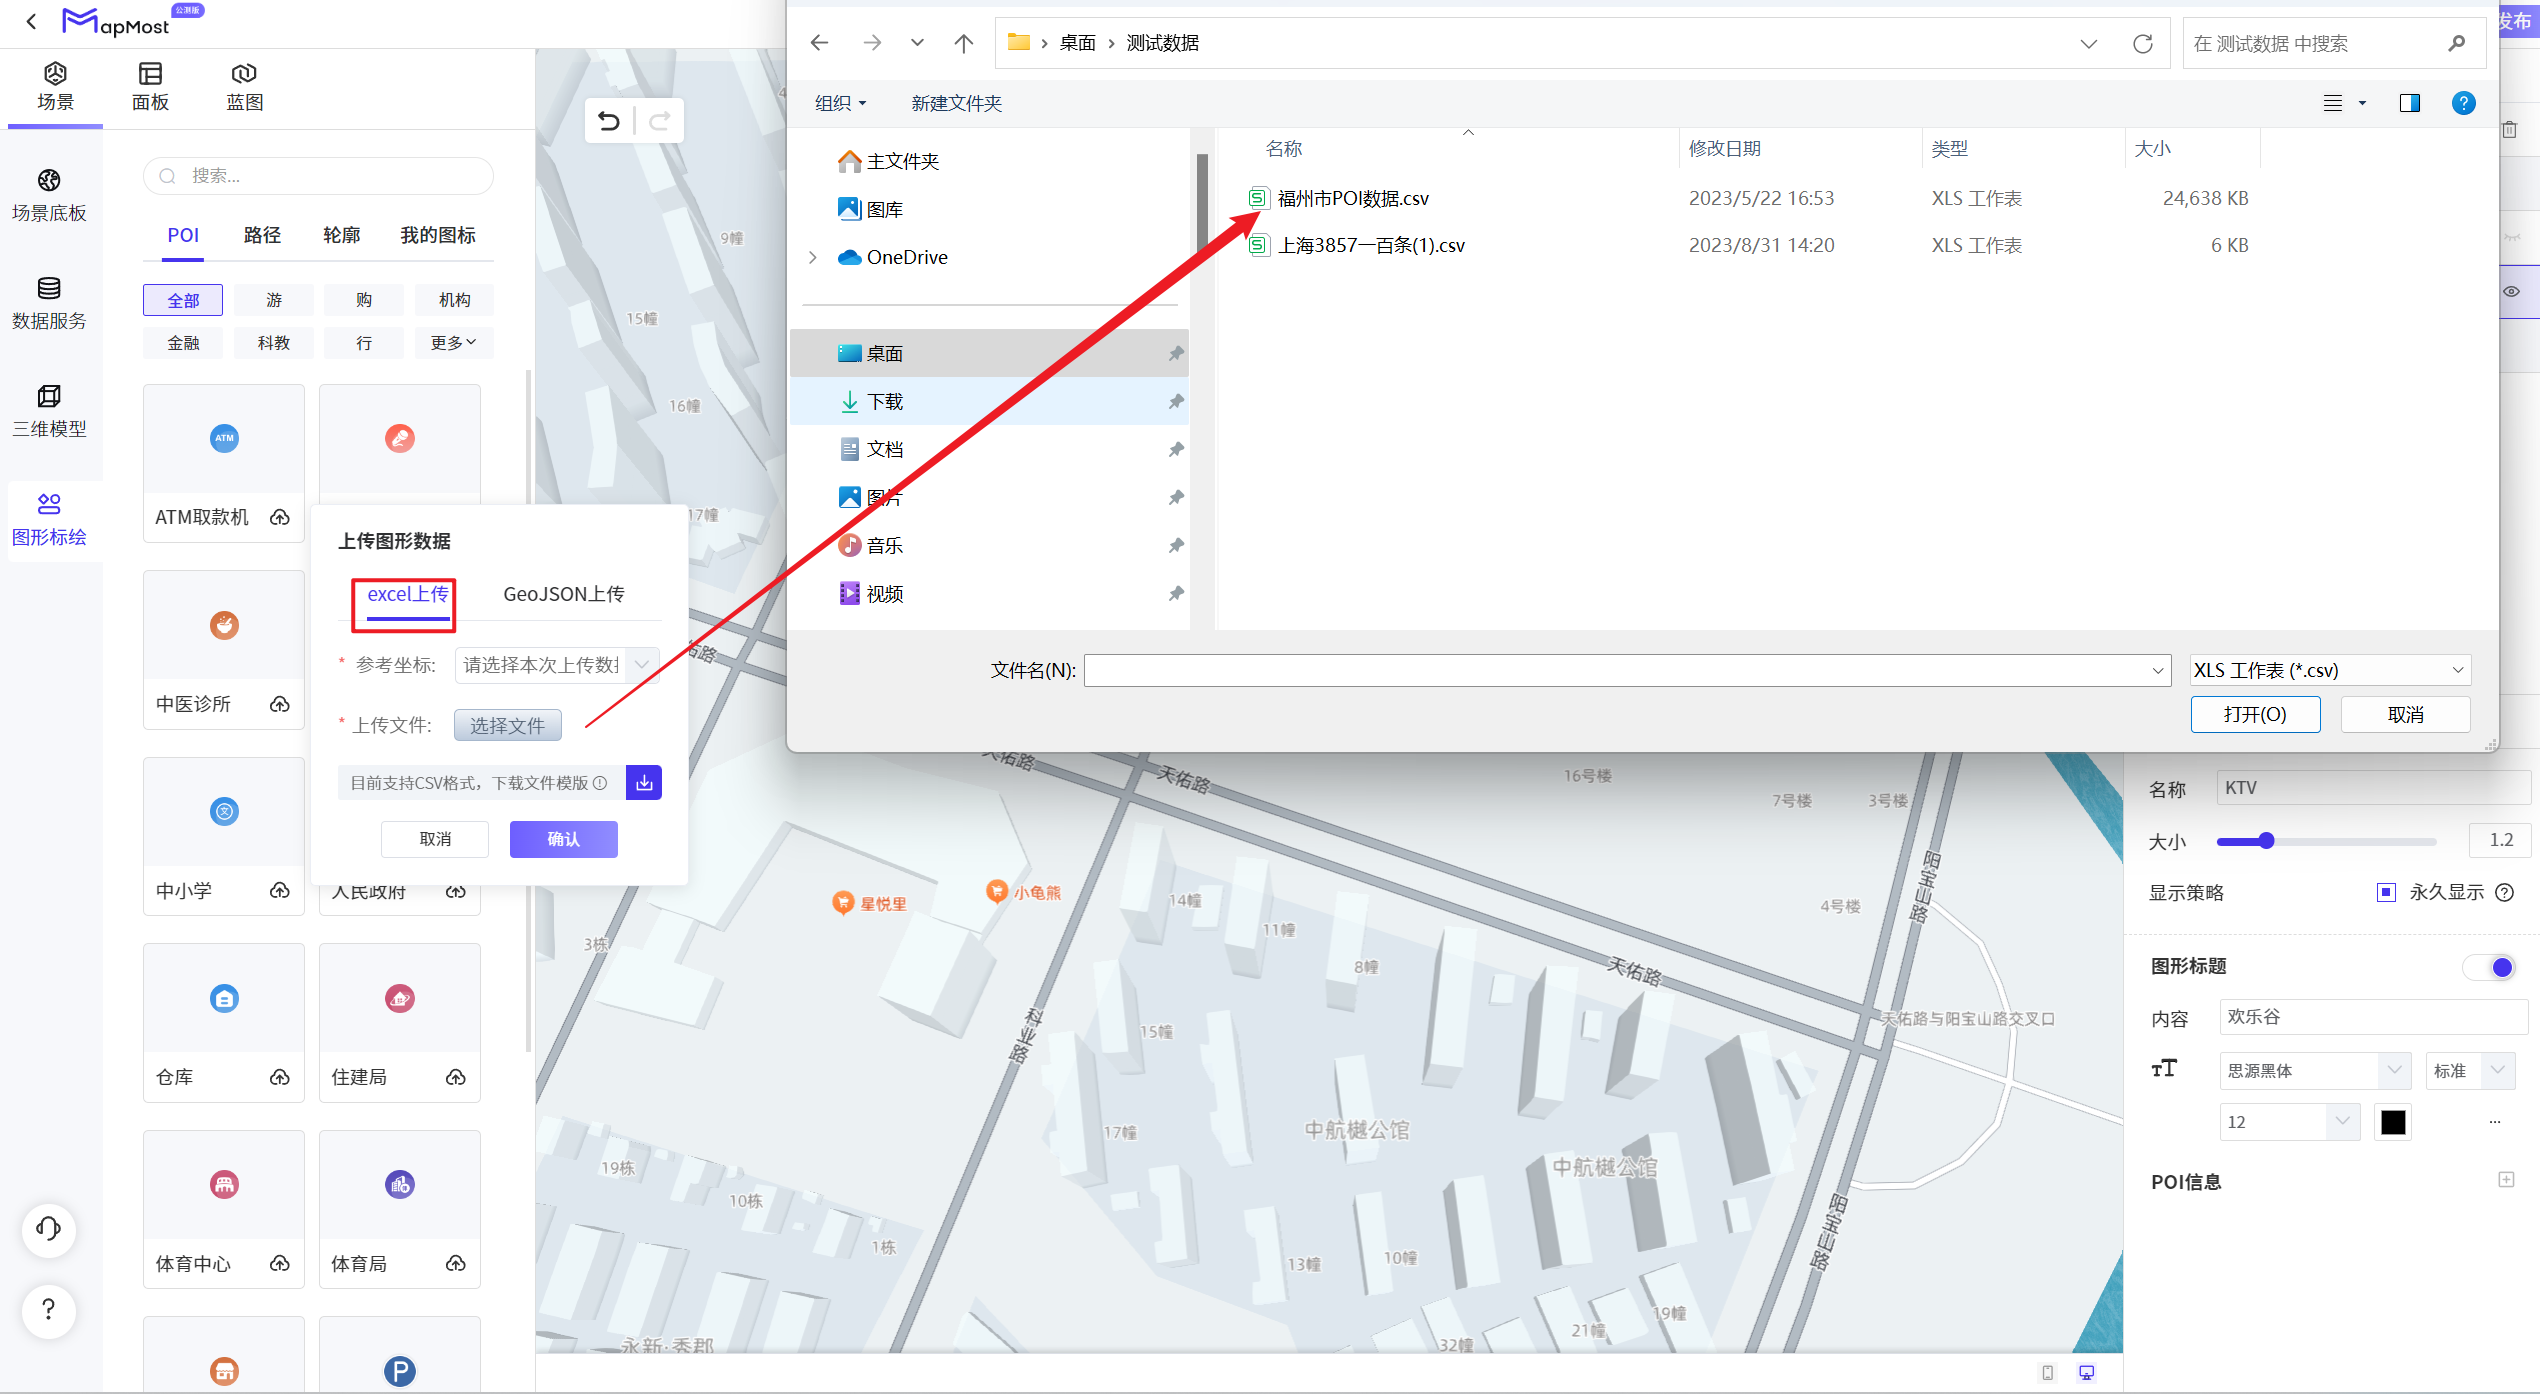This screenshot has height=1394, width=2540.
Task: Open the 图形标绘 sidebar section
Action: (x=49, y=519)
